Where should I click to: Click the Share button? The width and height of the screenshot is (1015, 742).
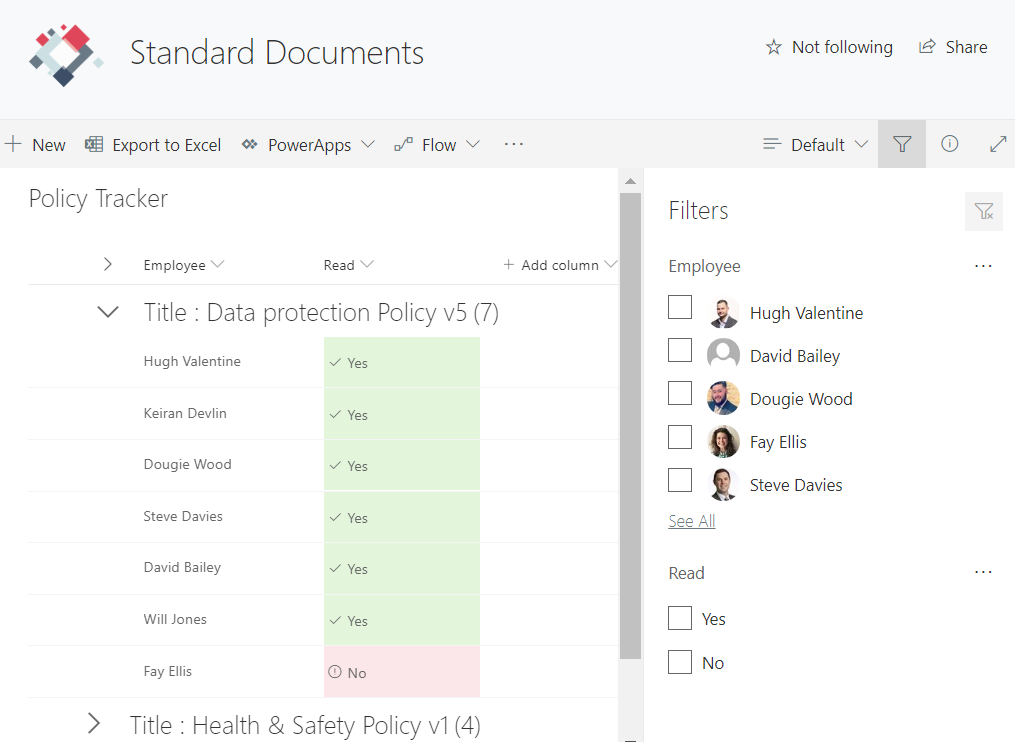pos(953,47)
